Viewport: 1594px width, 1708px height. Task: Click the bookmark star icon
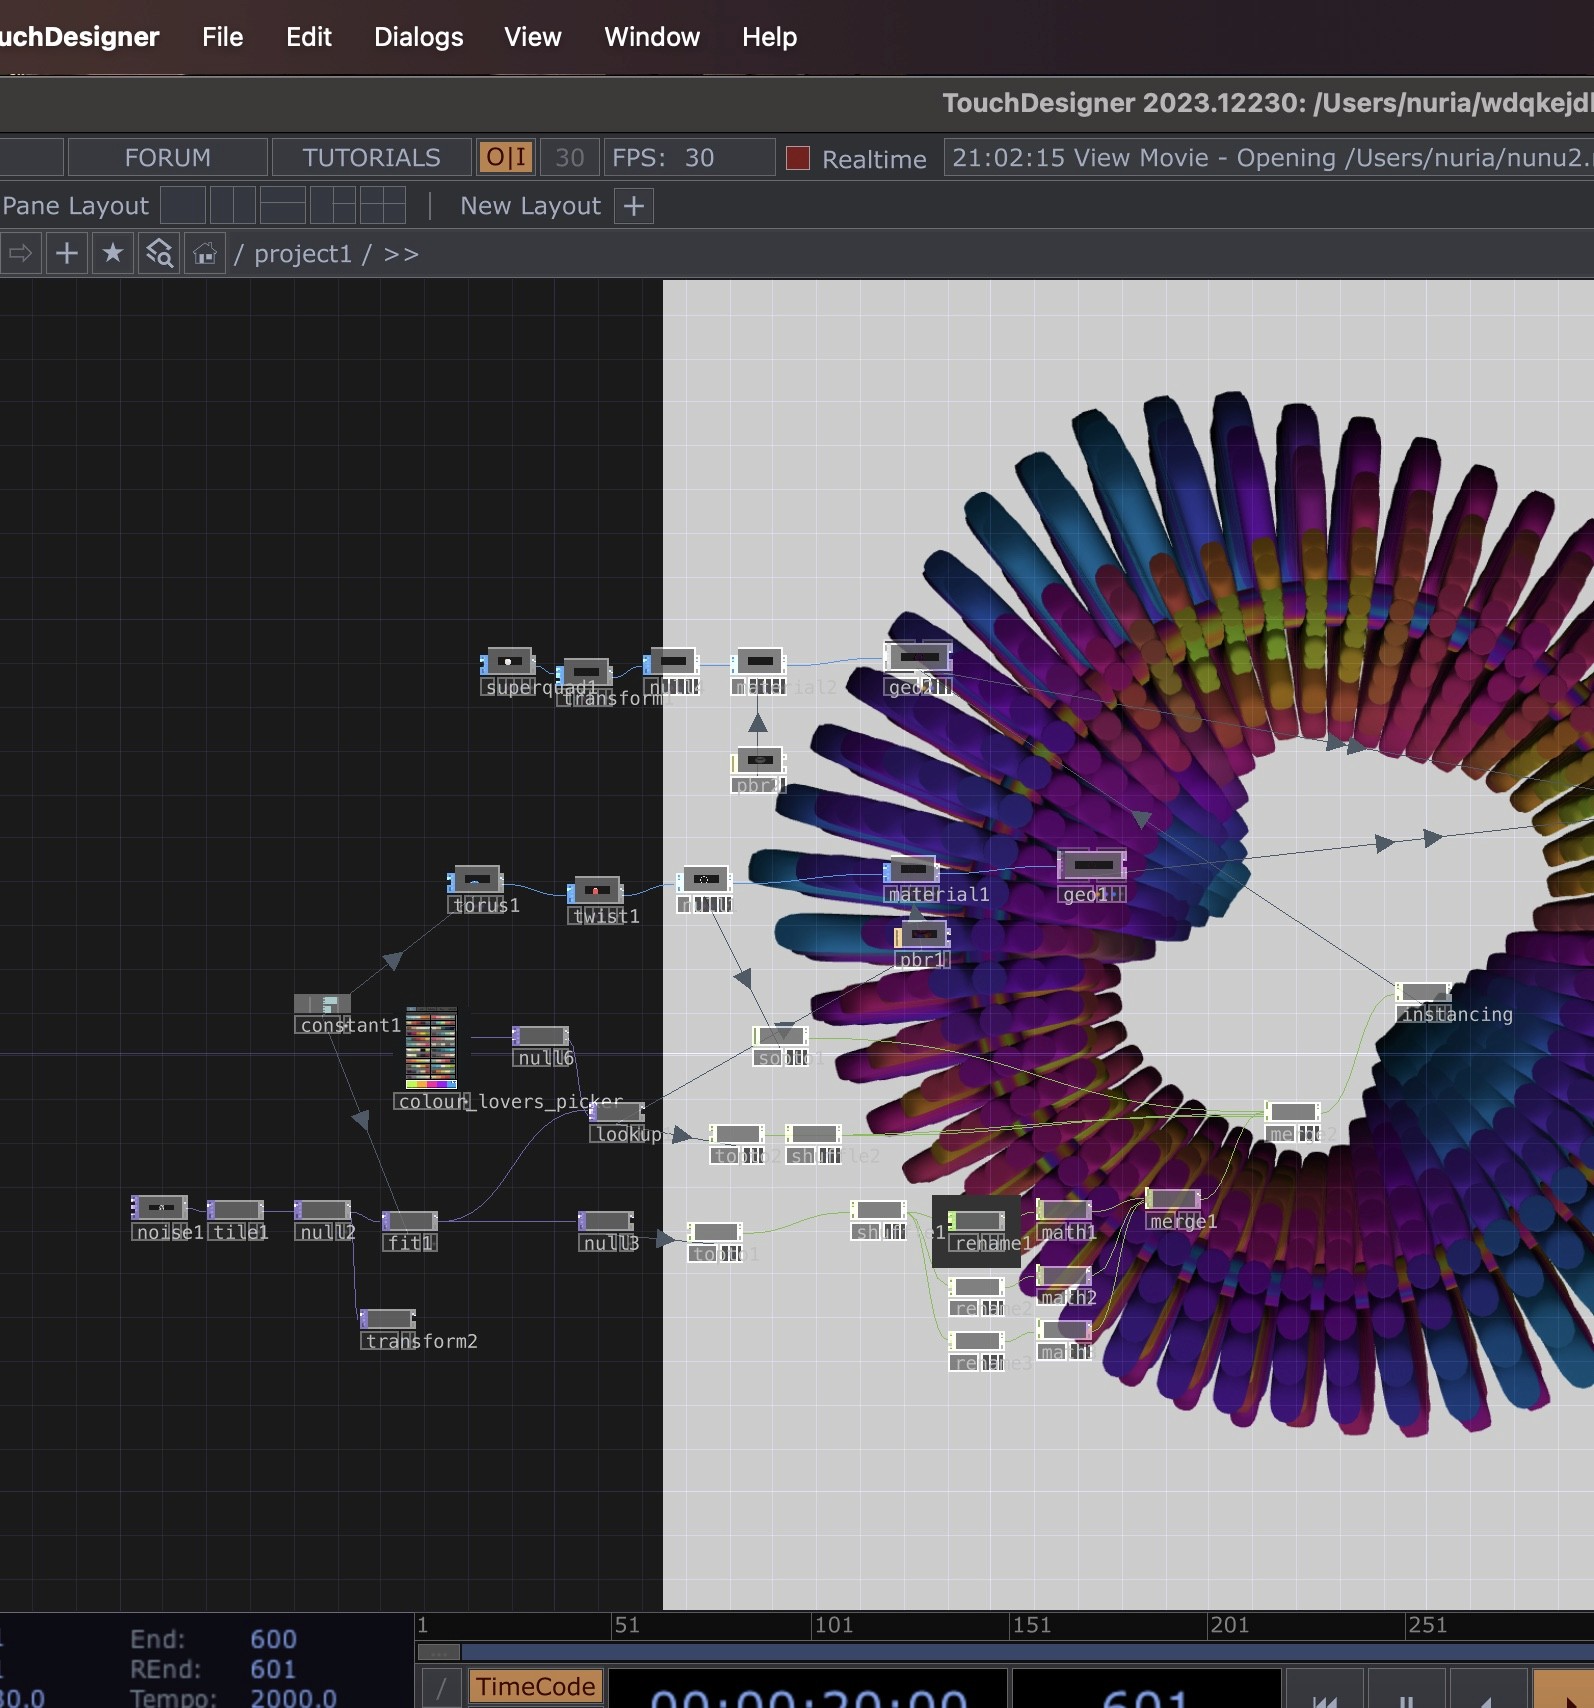point(113,254)
